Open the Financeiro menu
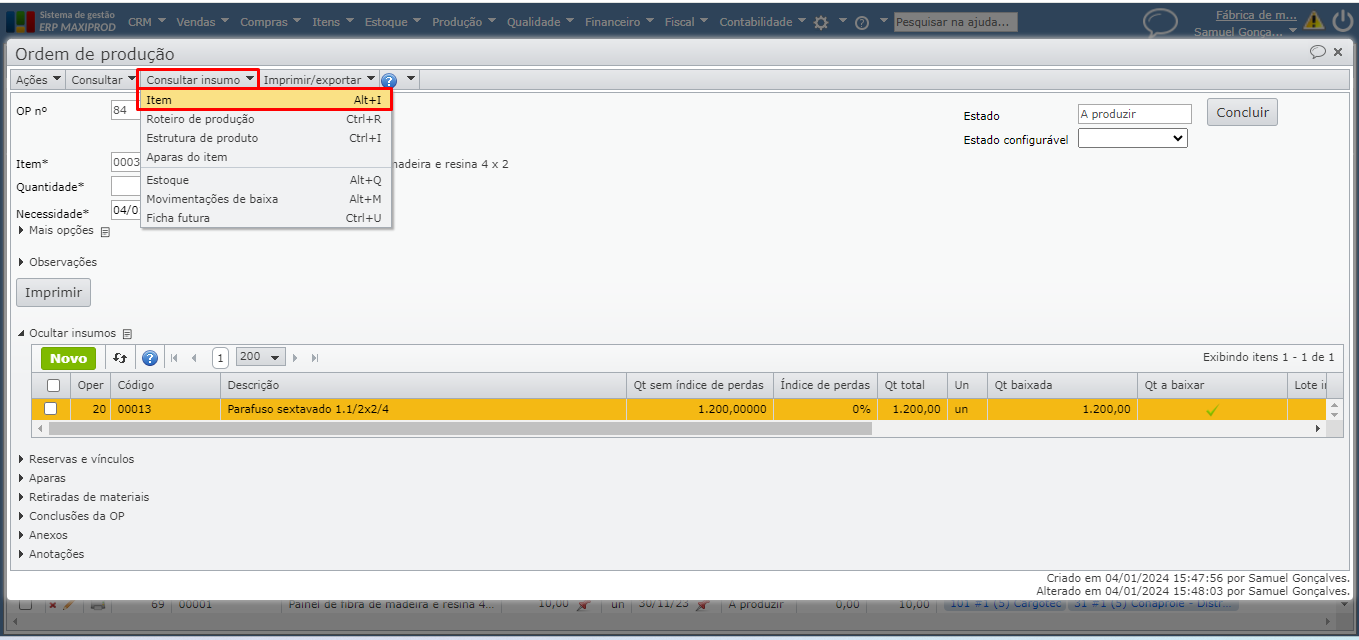Screen dimensions: 1359x640 pos(620,22)
